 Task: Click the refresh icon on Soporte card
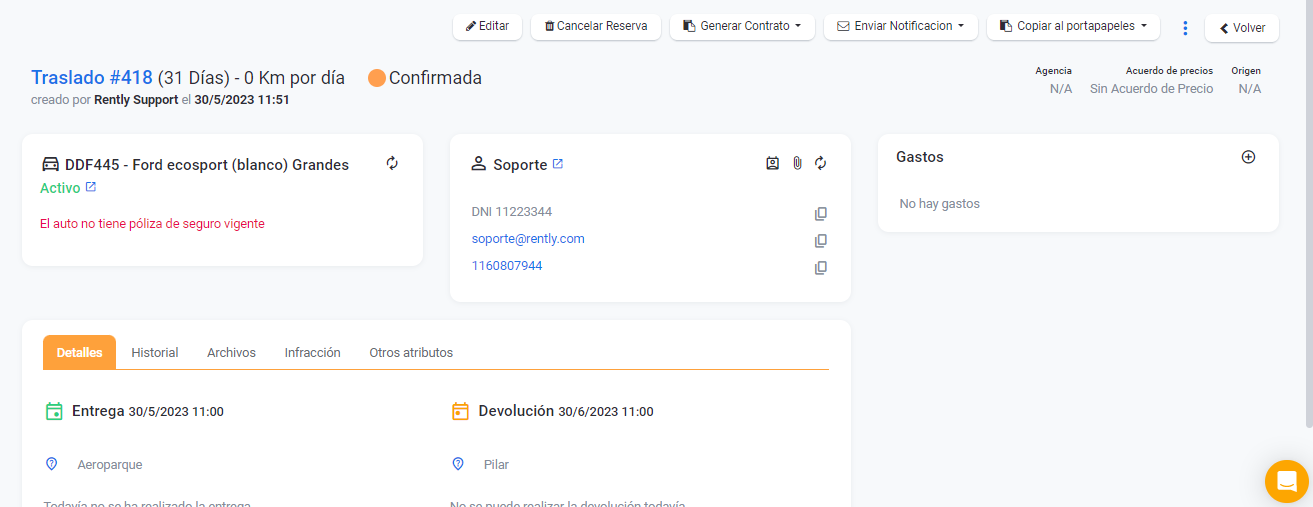tap(821, 163)
